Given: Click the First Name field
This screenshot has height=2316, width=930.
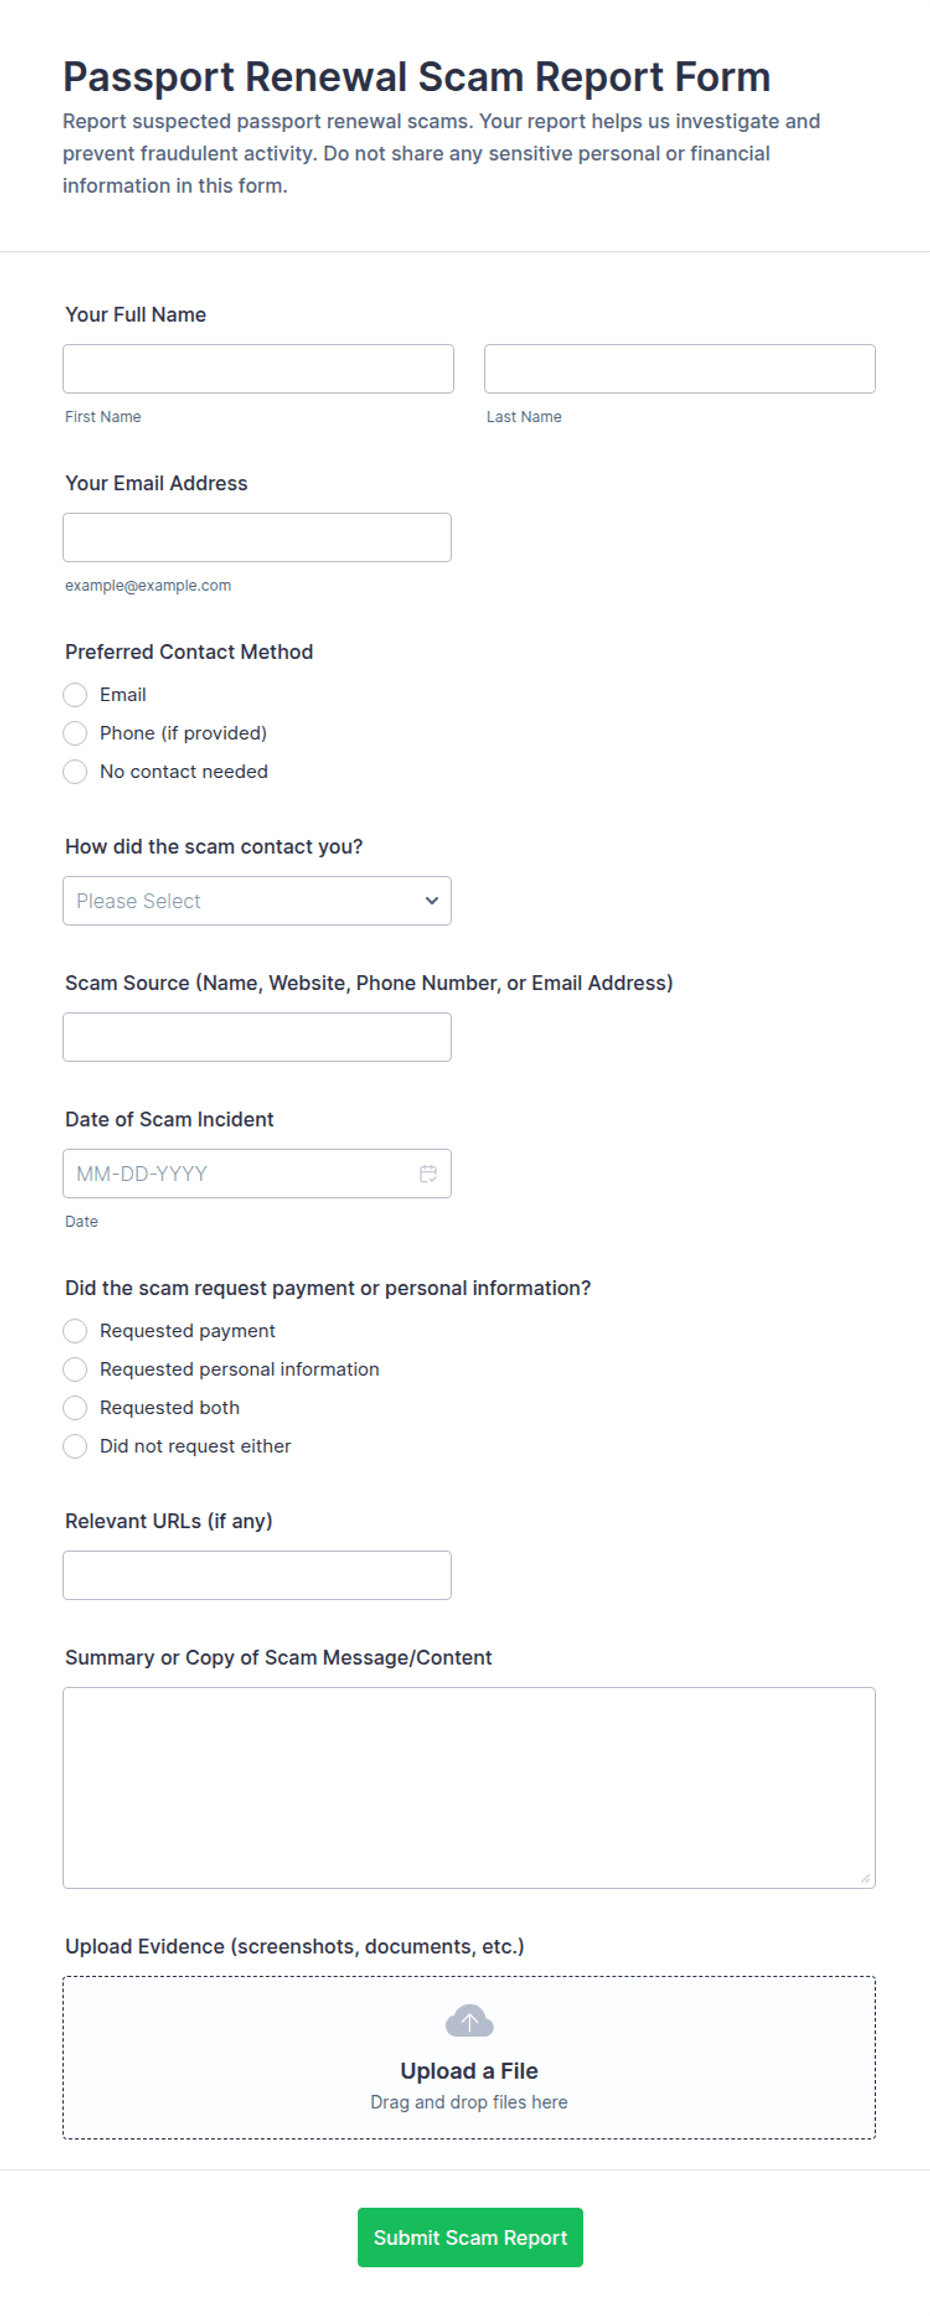Looking at the screenshot, I should click(258, 369).
